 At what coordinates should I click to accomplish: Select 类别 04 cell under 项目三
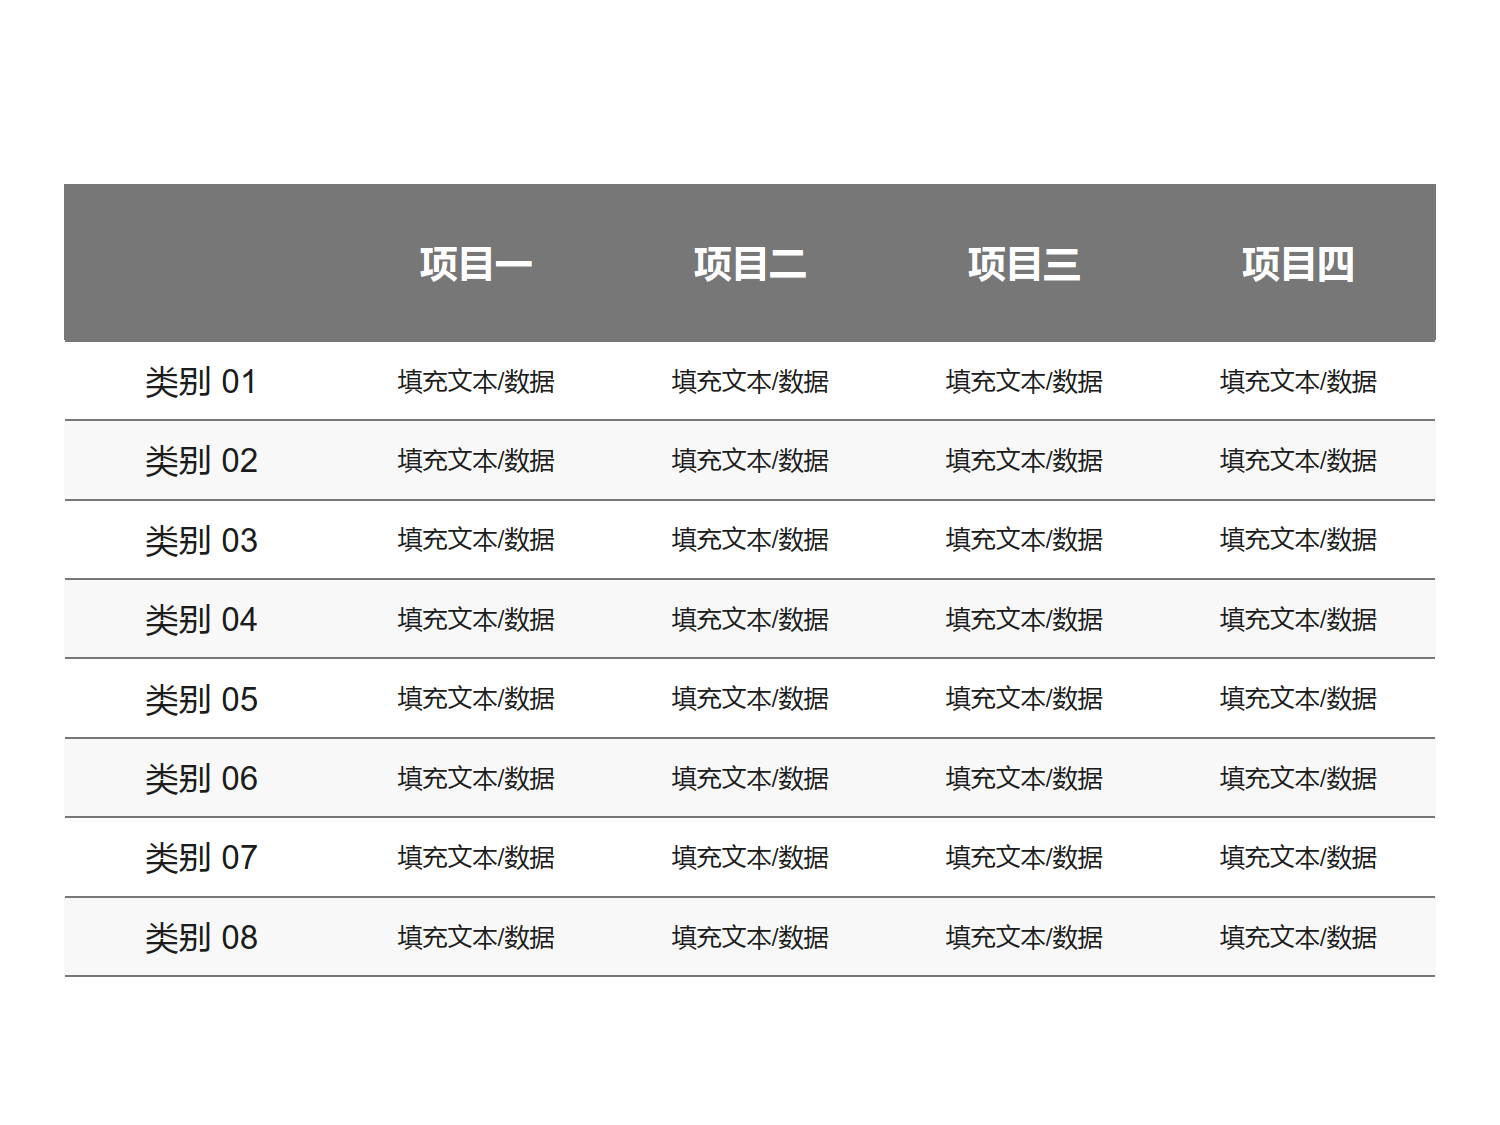[x=1024, y=619]
